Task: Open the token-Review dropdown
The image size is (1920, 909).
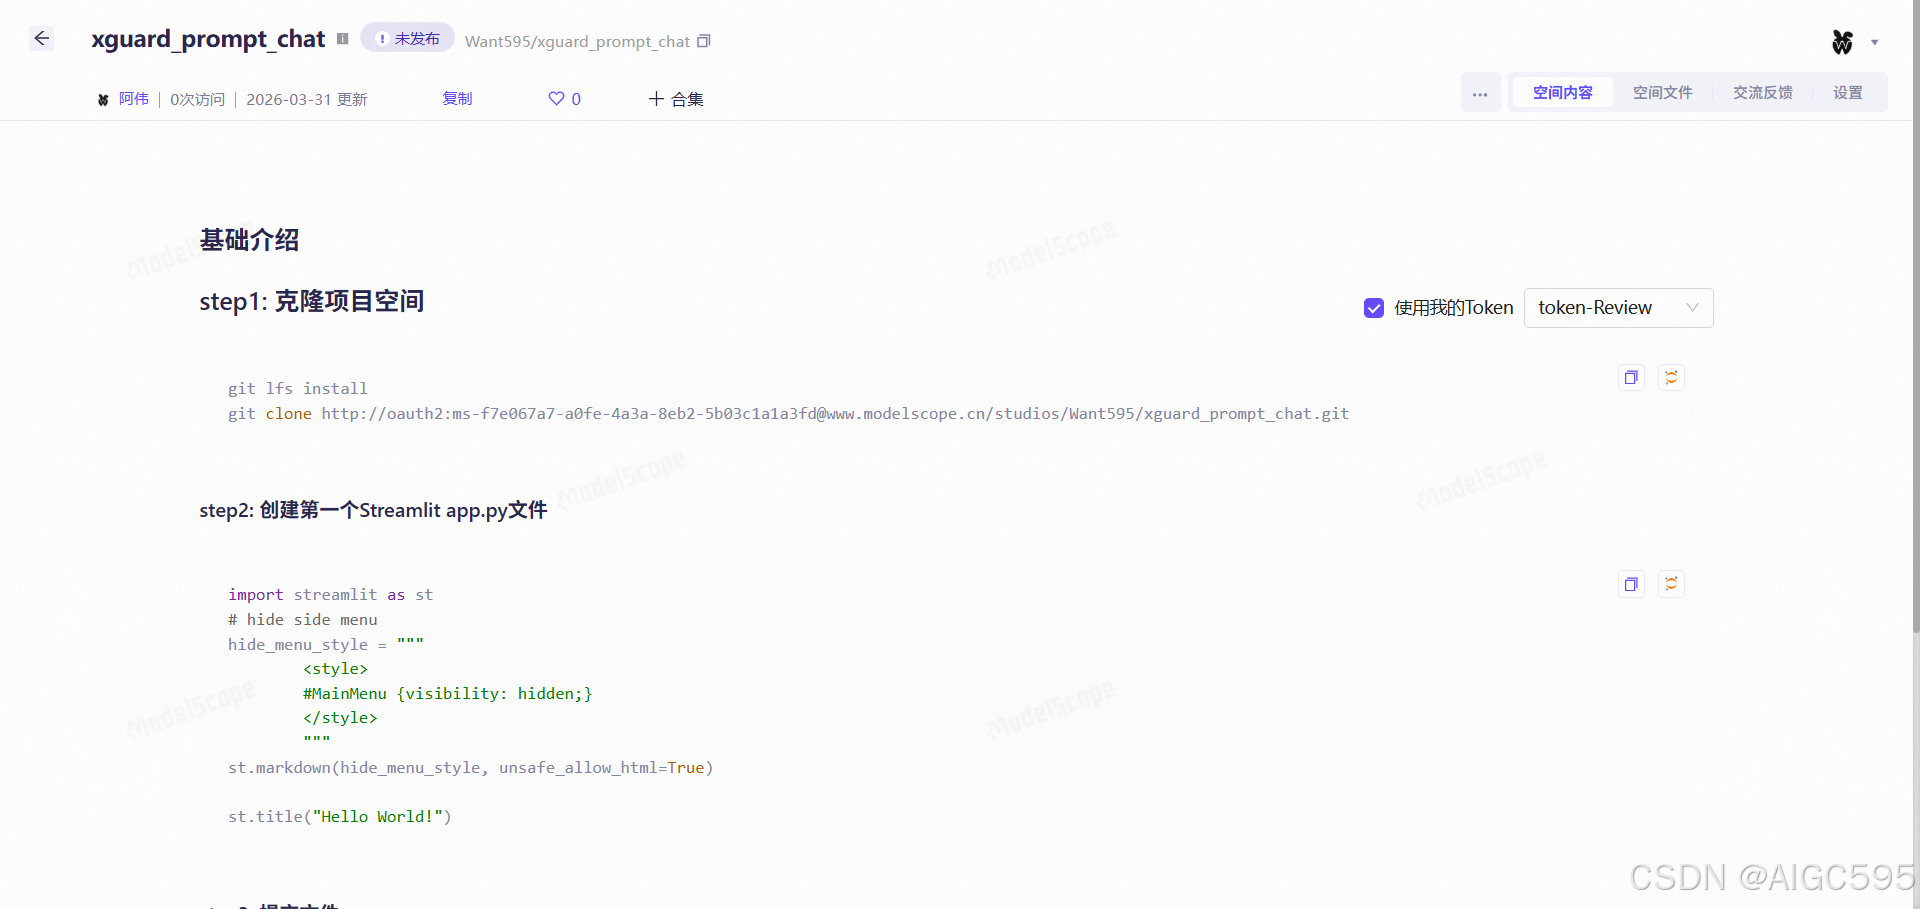Action: pyautogui.click(x=1618, y=308)
